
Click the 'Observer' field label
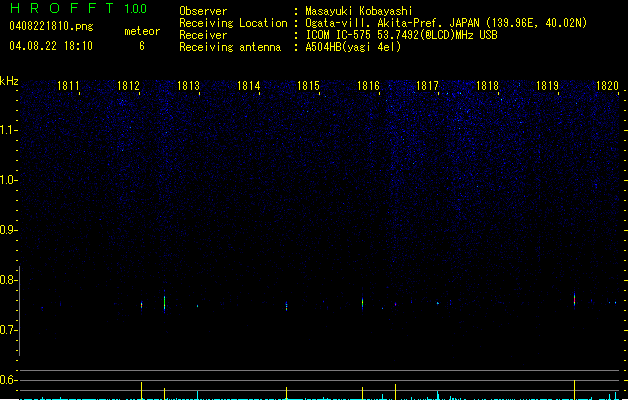pos(203,11)
